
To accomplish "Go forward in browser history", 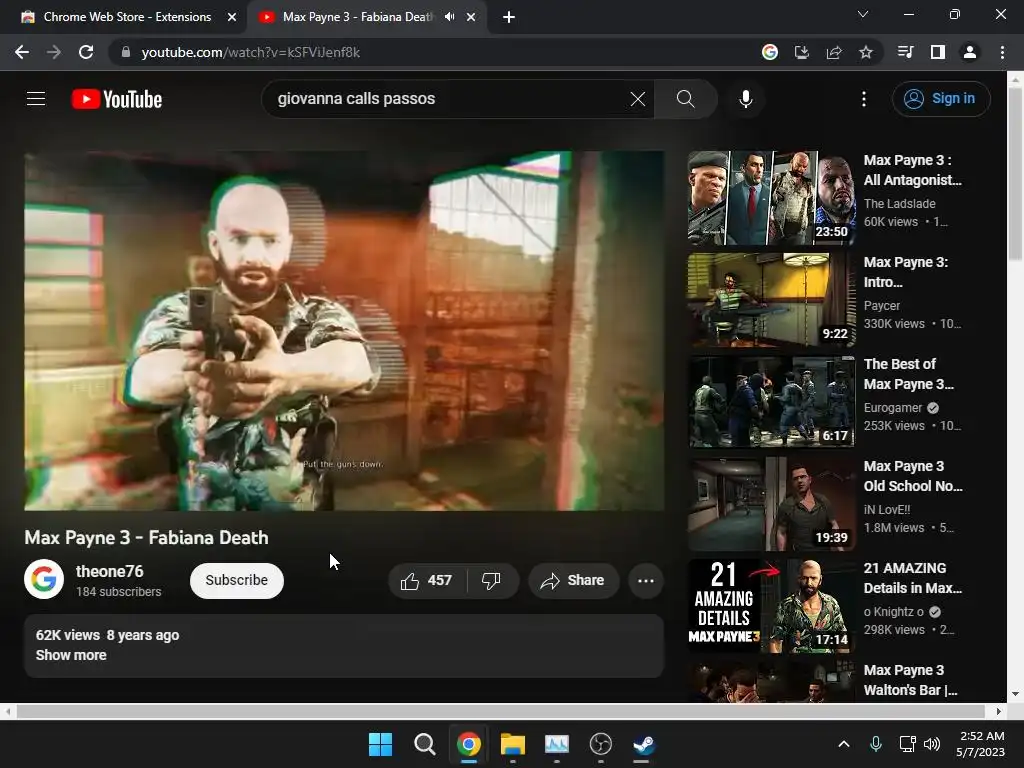I will (54, 52).
